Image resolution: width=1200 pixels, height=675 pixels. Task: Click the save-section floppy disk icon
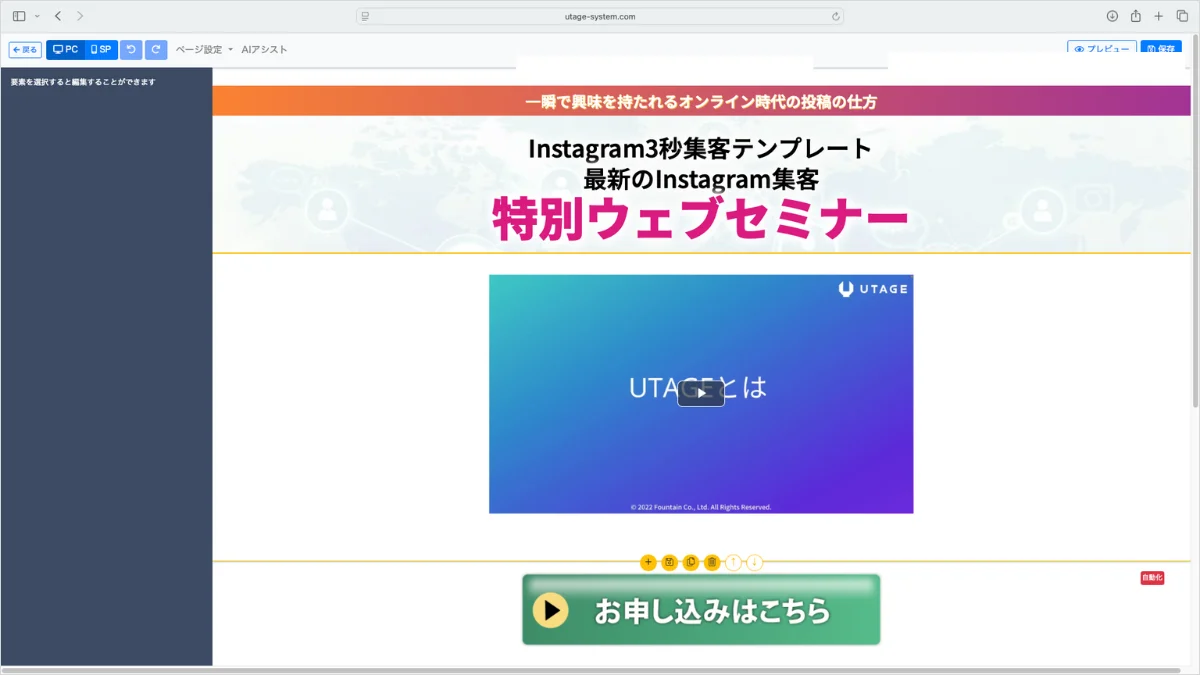tap(669, 563)
